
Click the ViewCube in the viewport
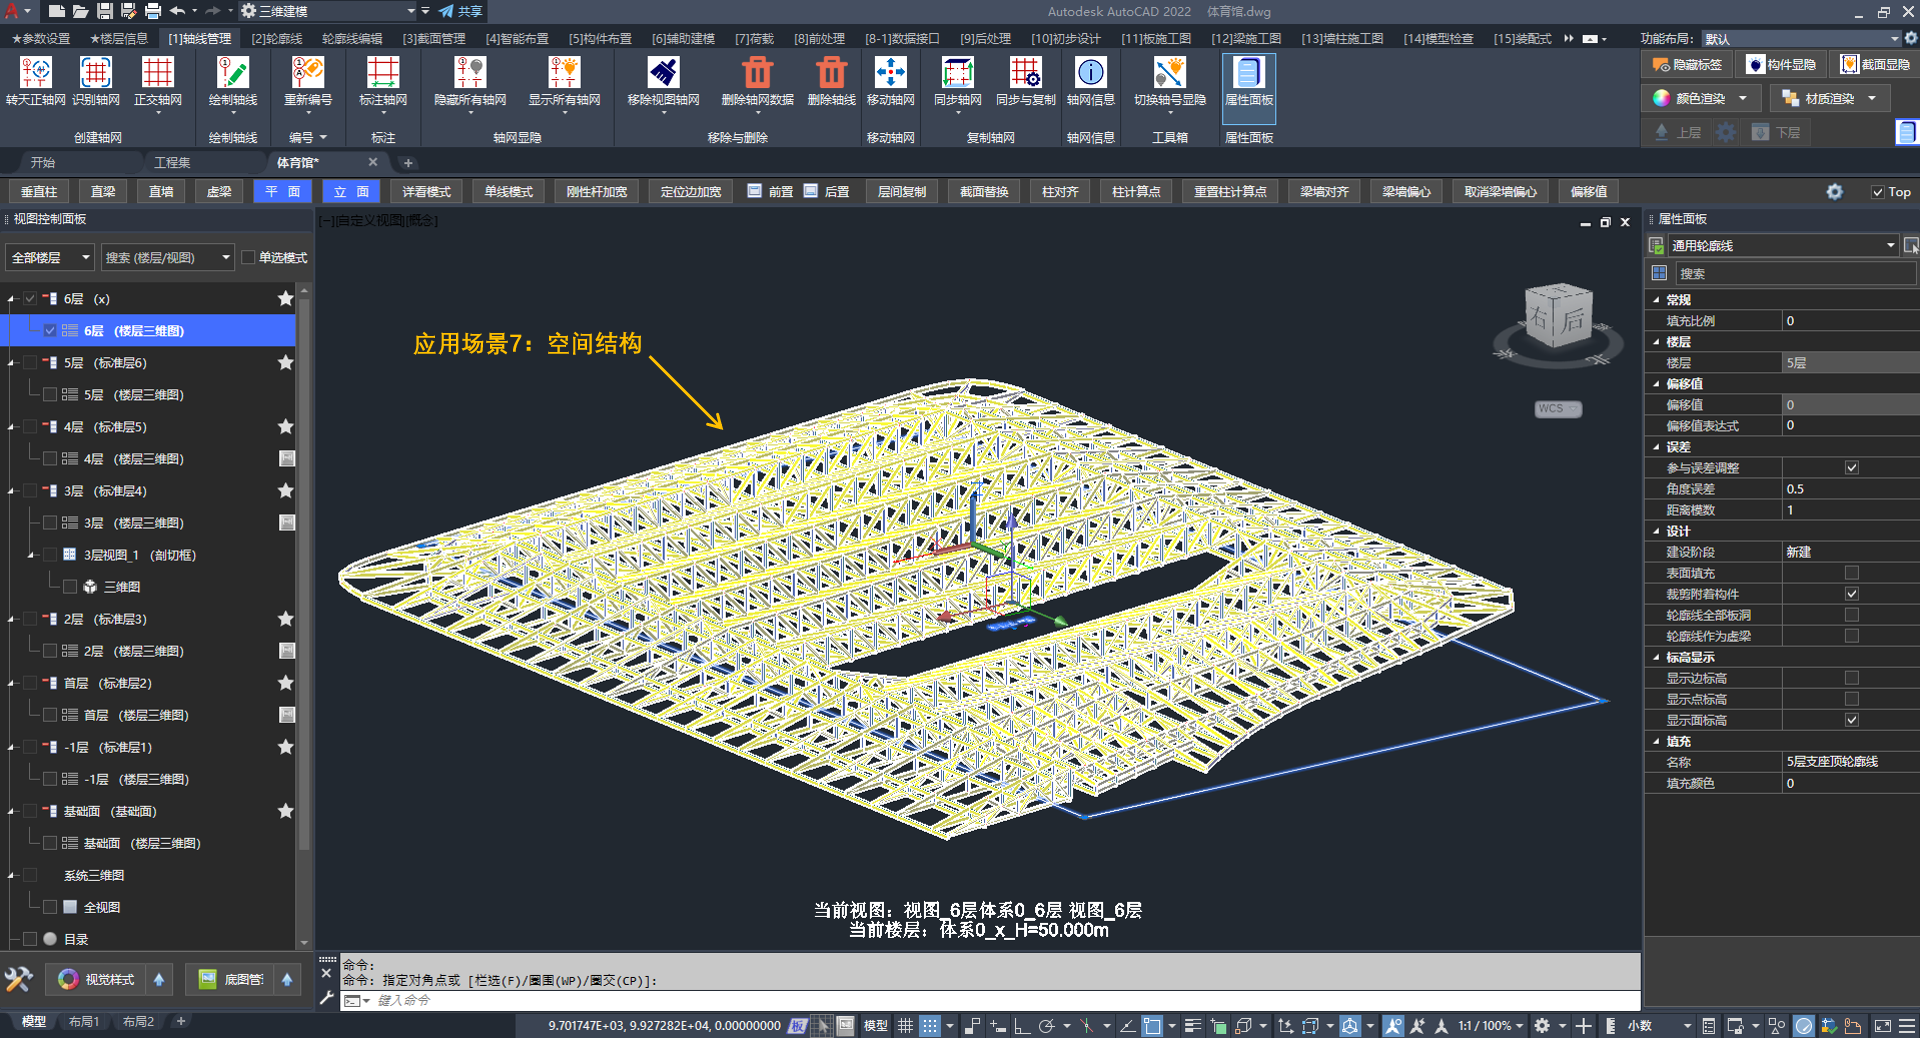point(1557,317)
